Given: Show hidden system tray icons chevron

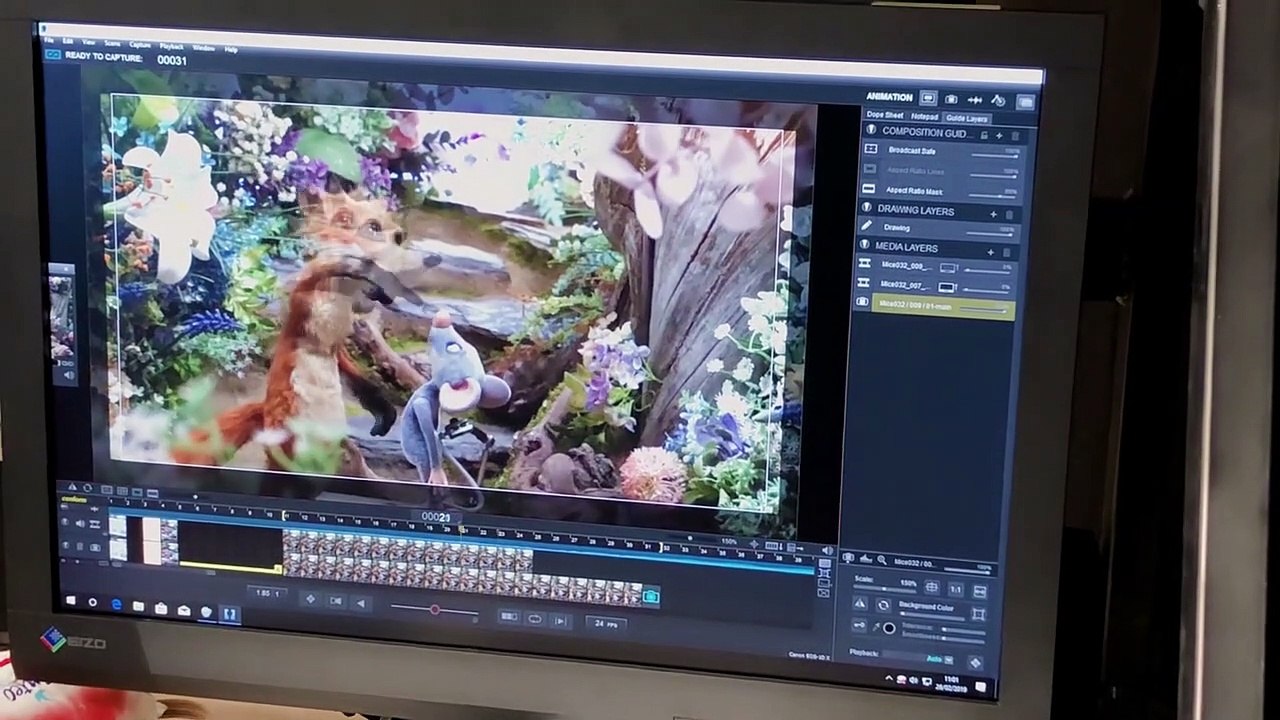Looking at the screenshot, I should pyautogui.click(x=889, y=679).
